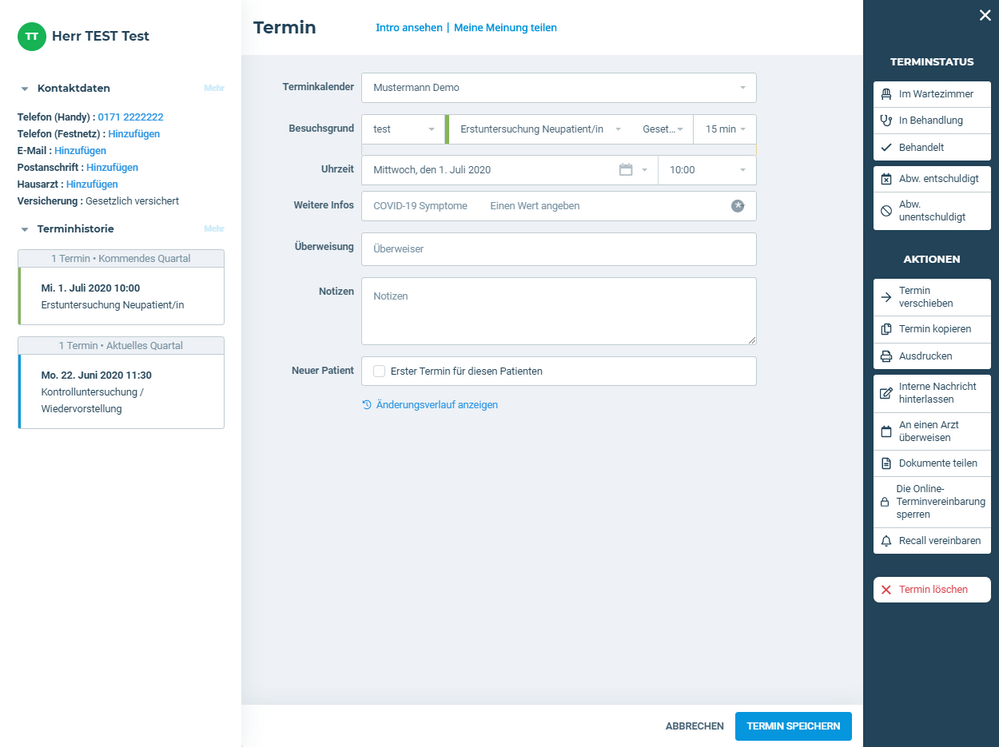Click Meine Meinung teilen link
The image size is (999, 747).
[x=505, y=27]
